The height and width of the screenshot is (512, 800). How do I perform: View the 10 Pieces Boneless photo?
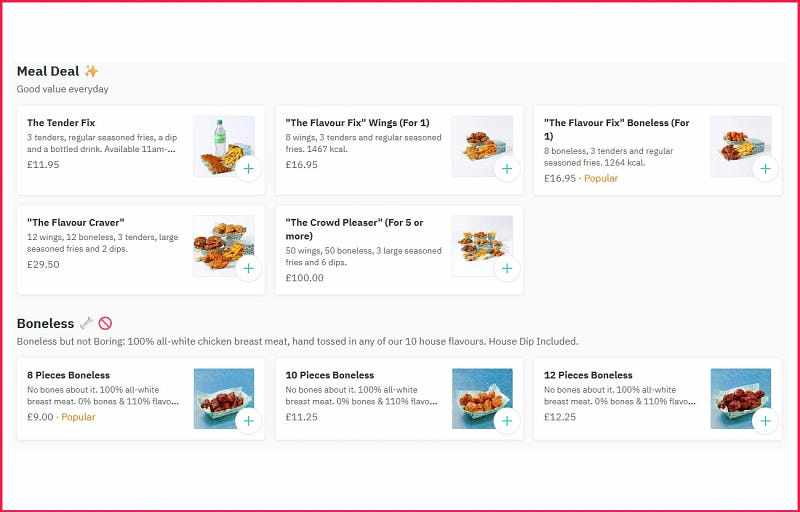480,397
